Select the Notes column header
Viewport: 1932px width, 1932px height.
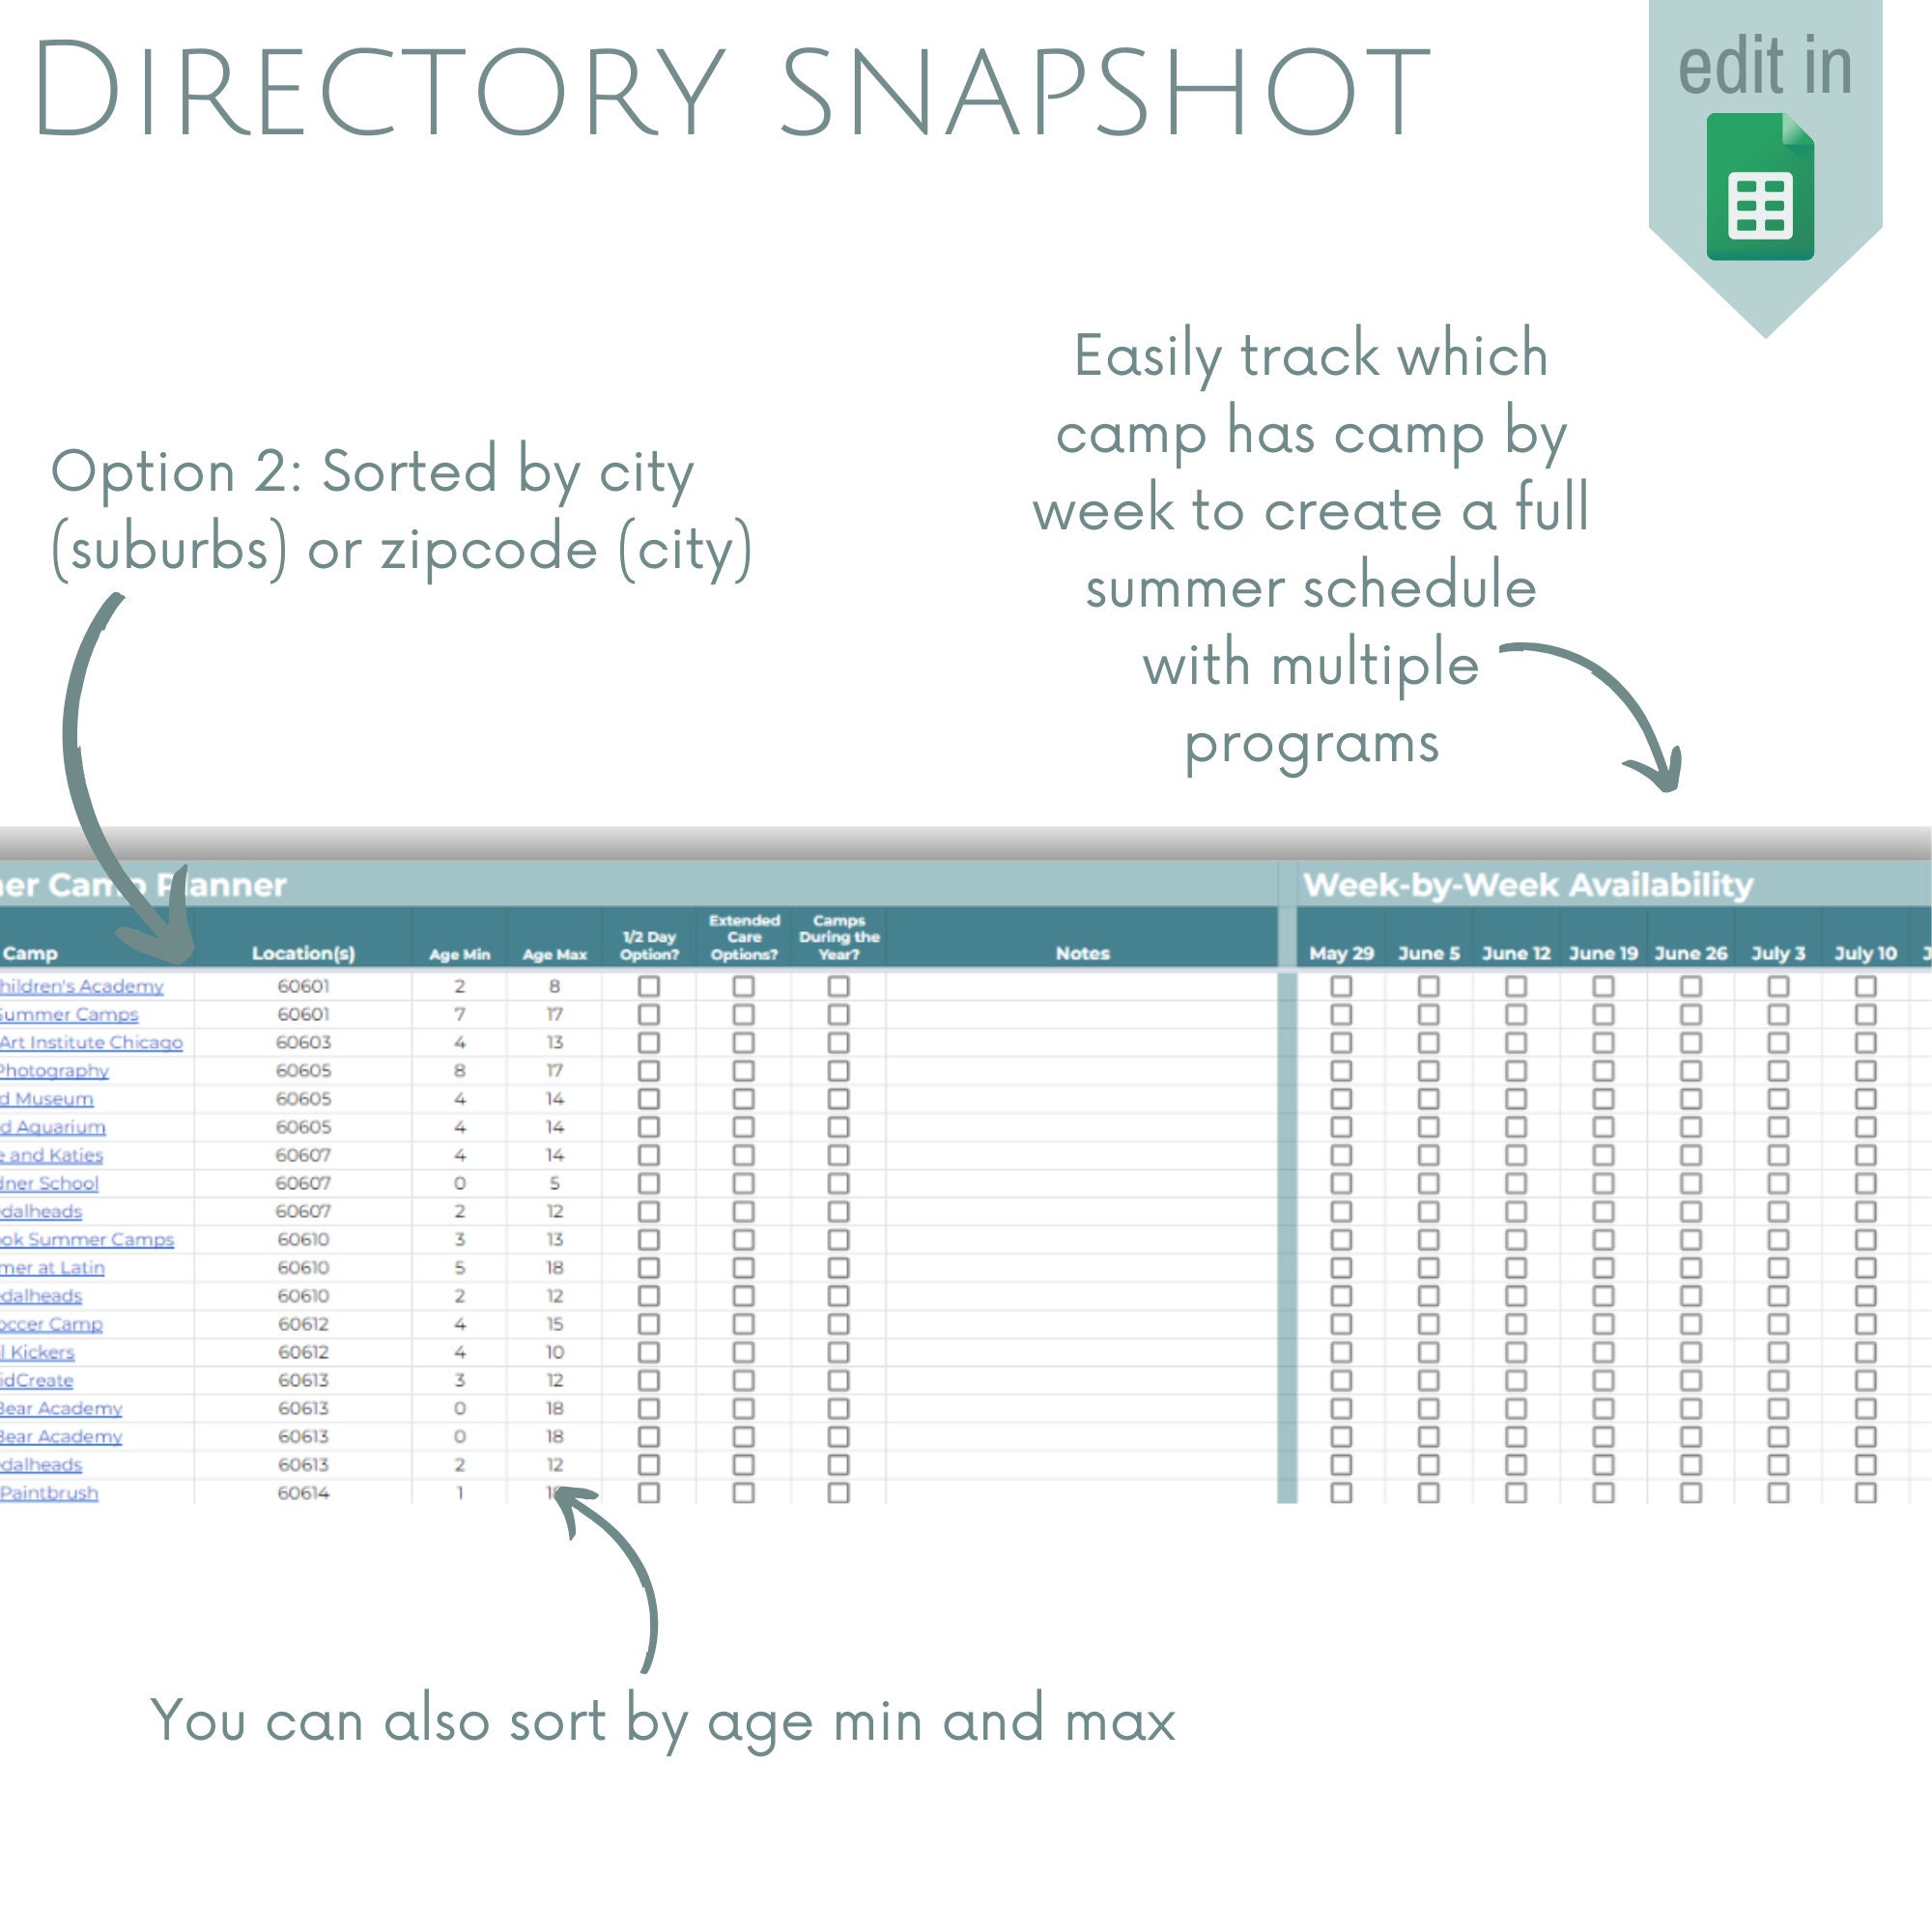(x=1083, y=953)
